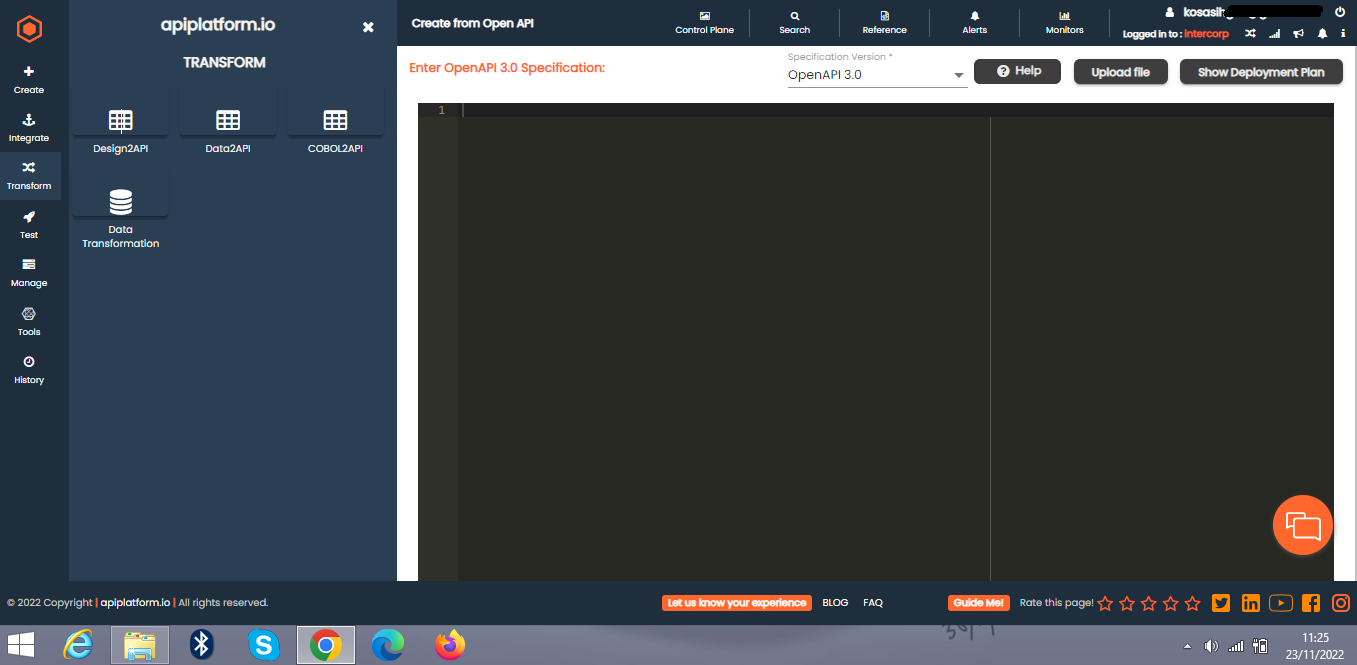Open File Explorer from taskbar

(139, 645)
